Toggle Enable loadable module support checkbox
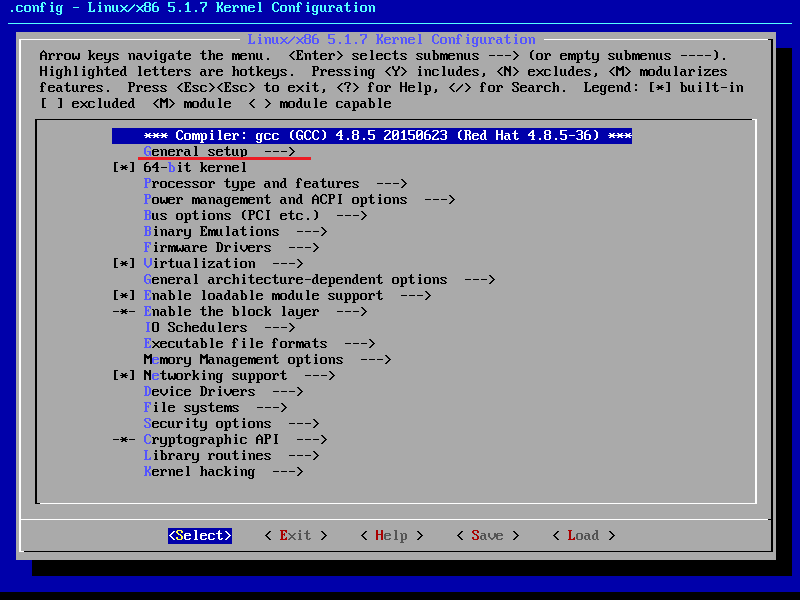The height and width of the screenshot is (600, 800). pyautogui.click(x=124, y=296)
